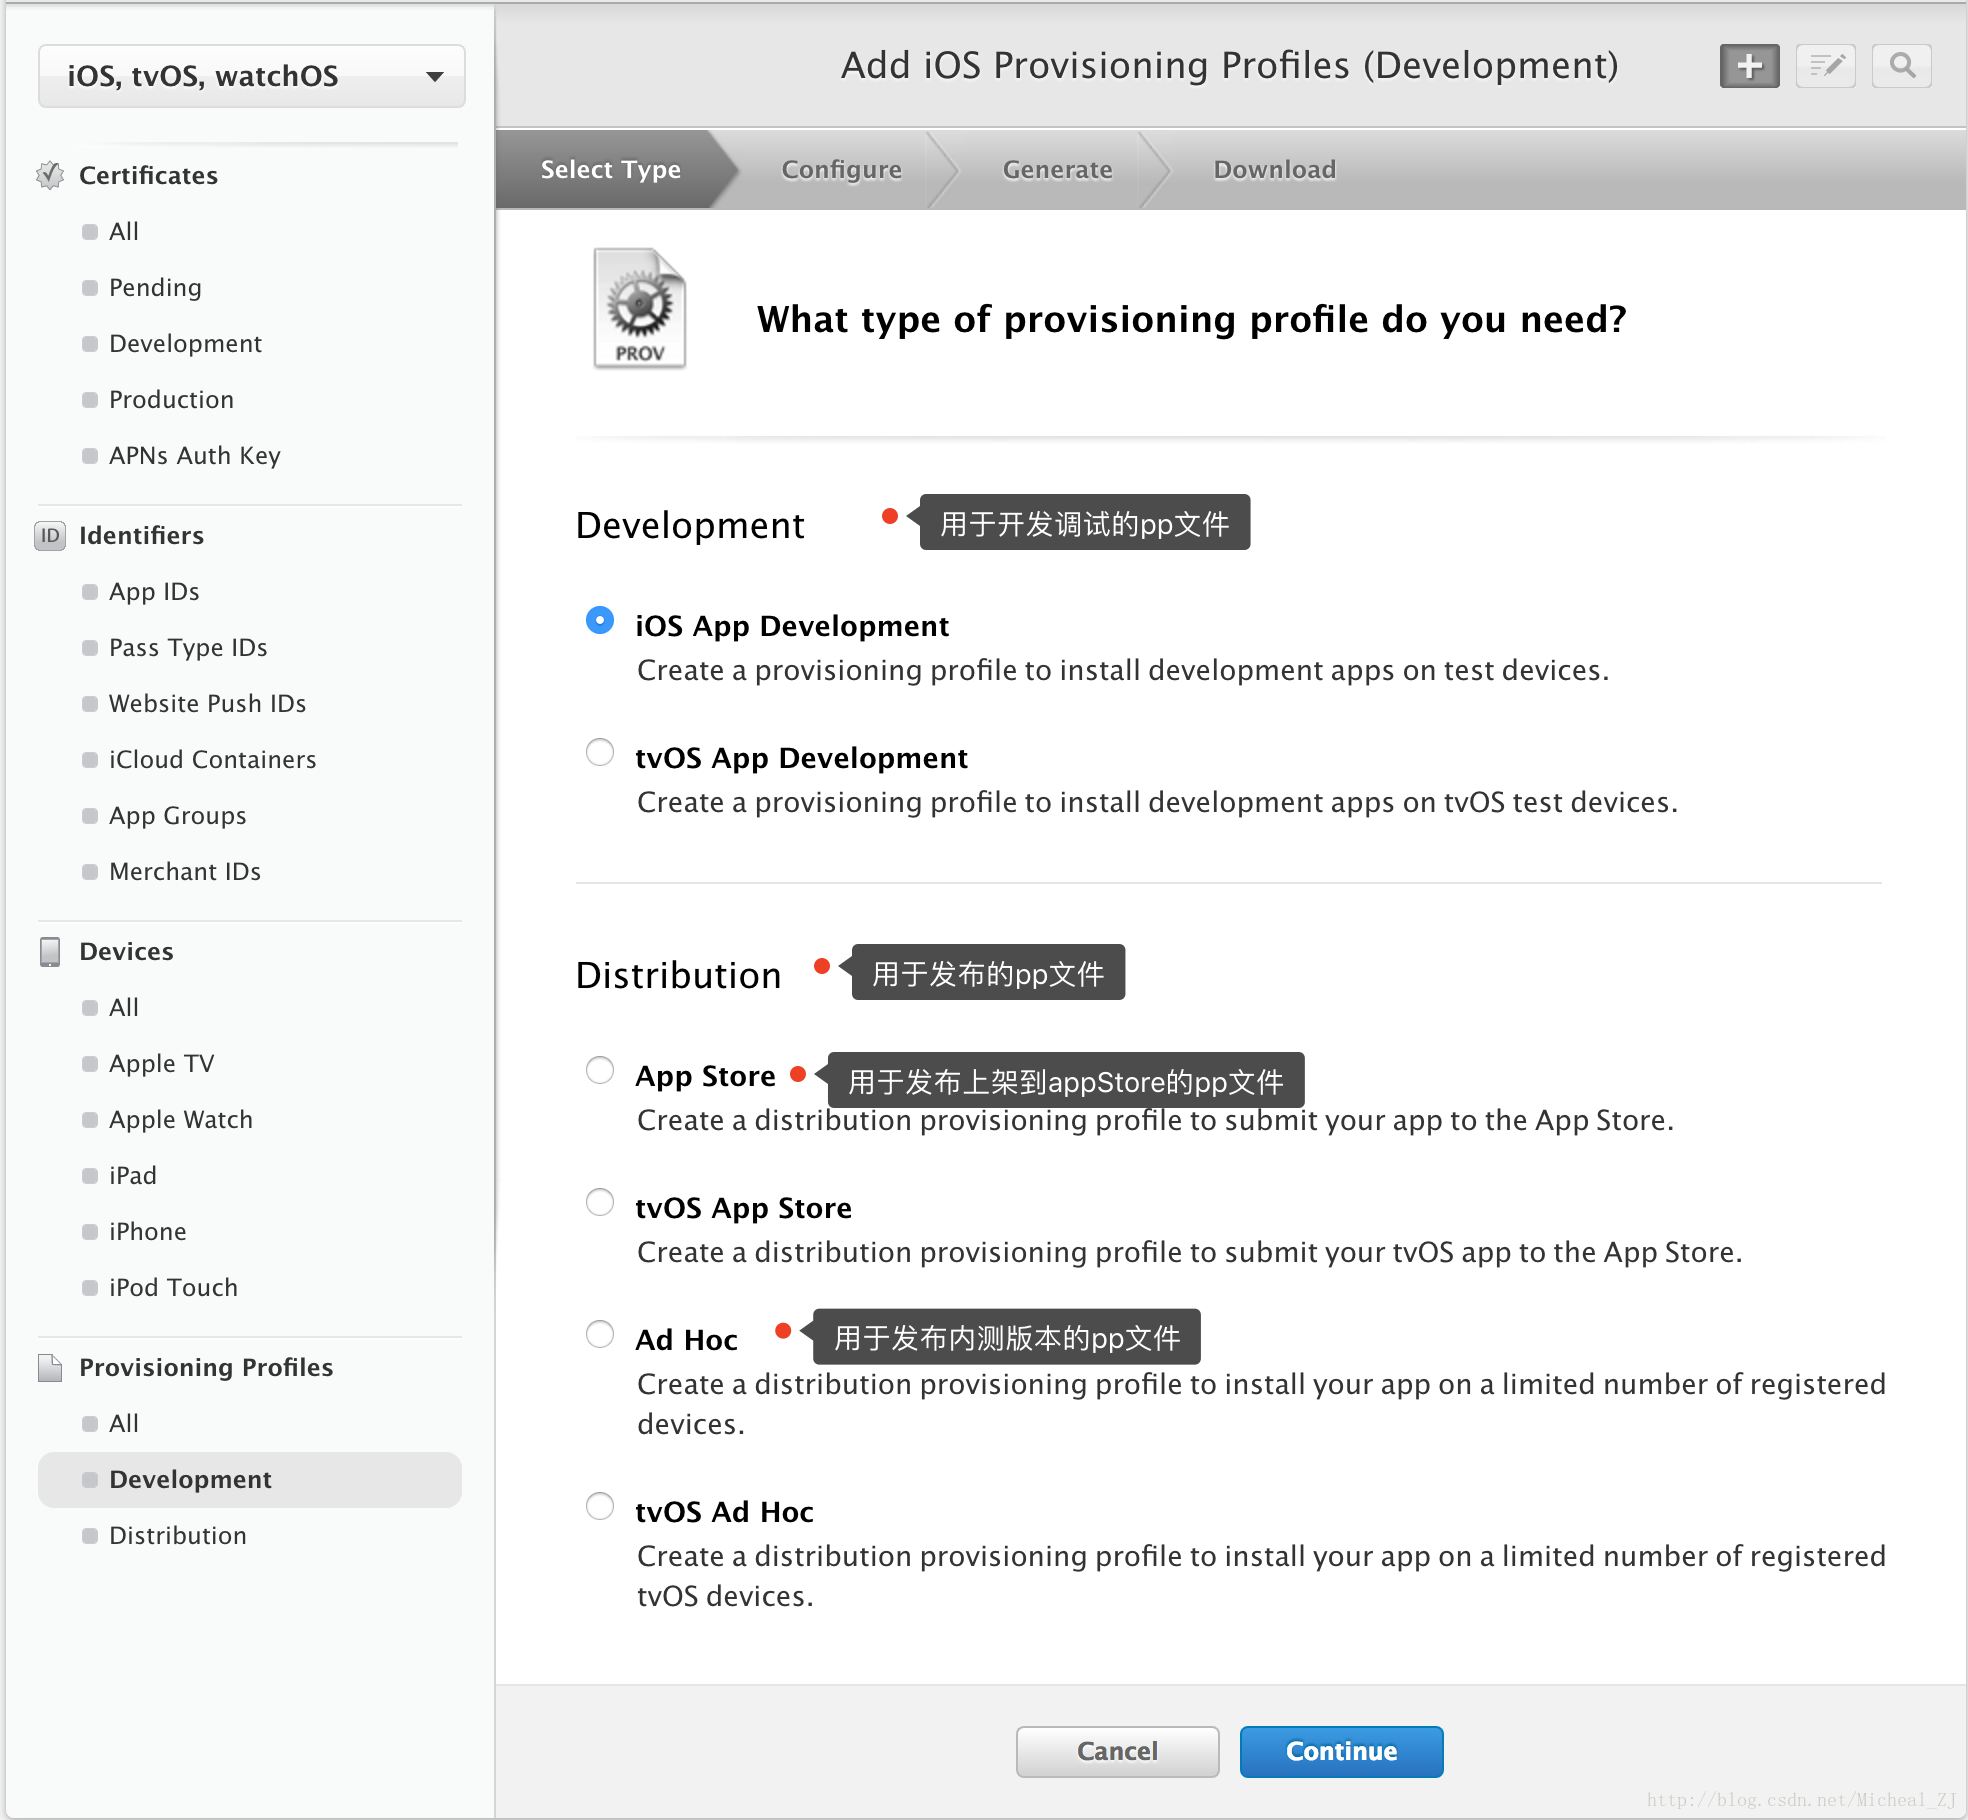This screenshot has height=1820, width=1968.
Task: Select tvOS Ad Hoc radio button
Action: (600, 1506)
